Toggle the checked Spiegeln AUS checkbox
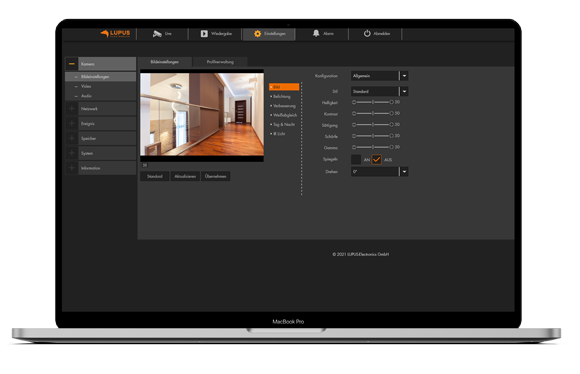 coord(377,159)
